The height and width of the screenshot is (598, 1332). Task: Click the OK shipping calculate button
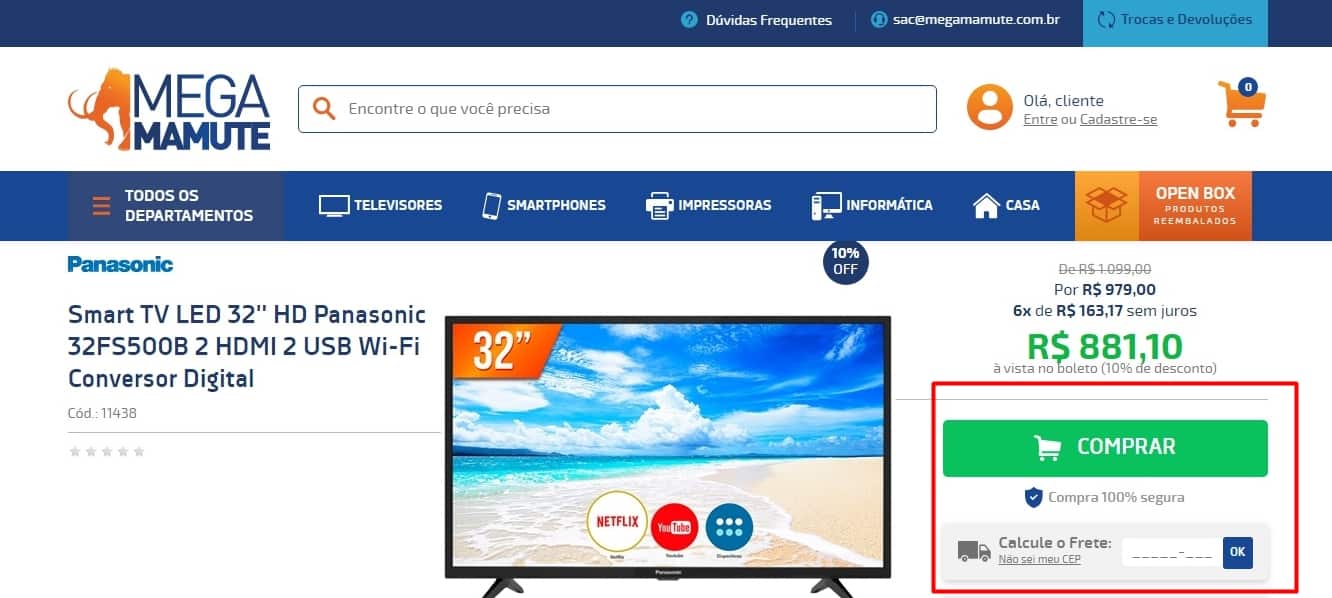pyautogui.click(x=1237, y=552)
